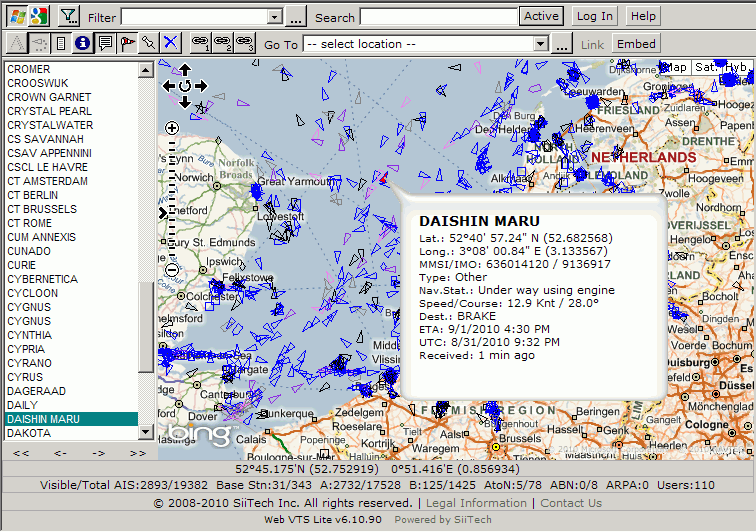Screen dimensions: 756x532
Task: Click the Embed button
Action: coord(636,44)
